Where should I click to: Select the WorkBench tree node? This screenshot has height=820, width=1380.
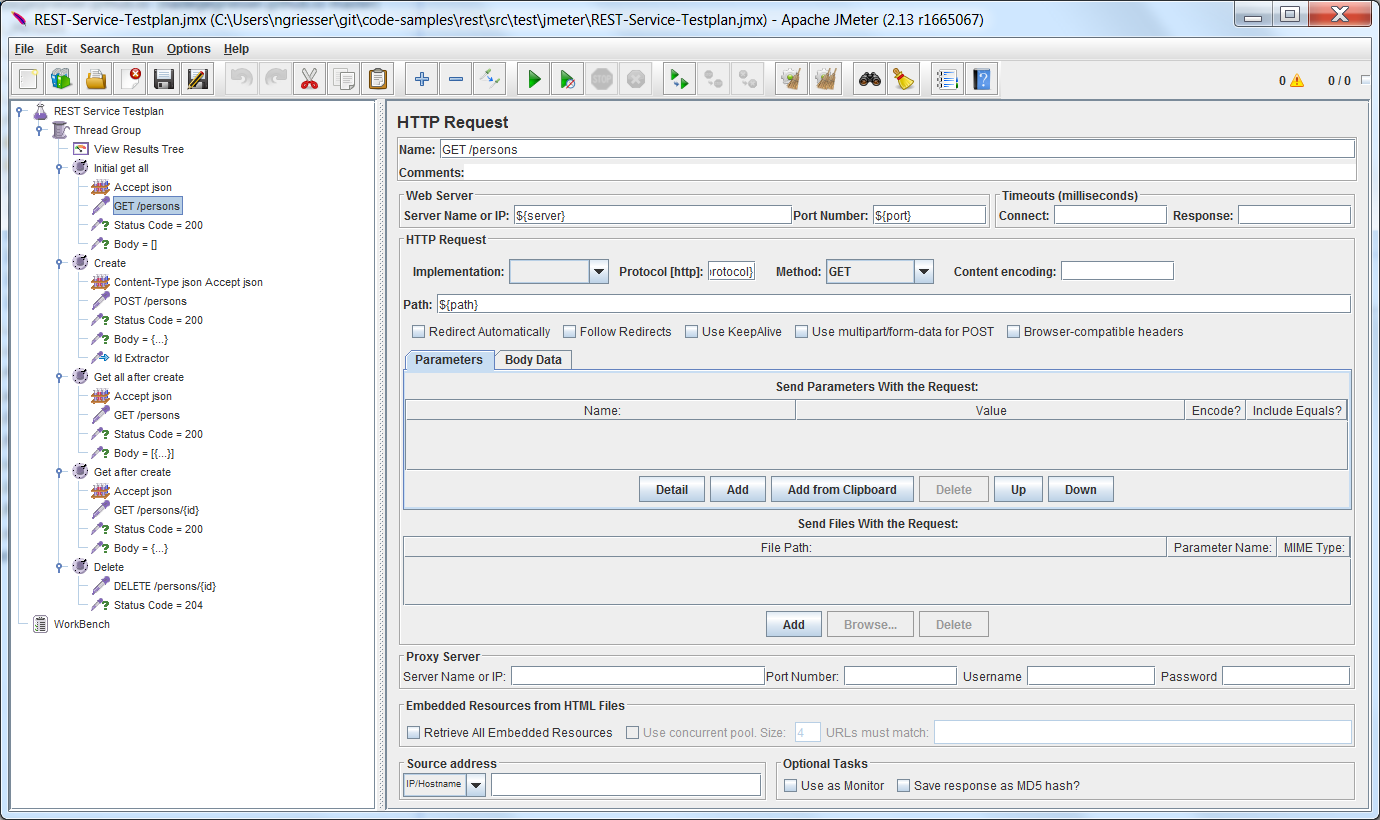[x=81, y=624]
